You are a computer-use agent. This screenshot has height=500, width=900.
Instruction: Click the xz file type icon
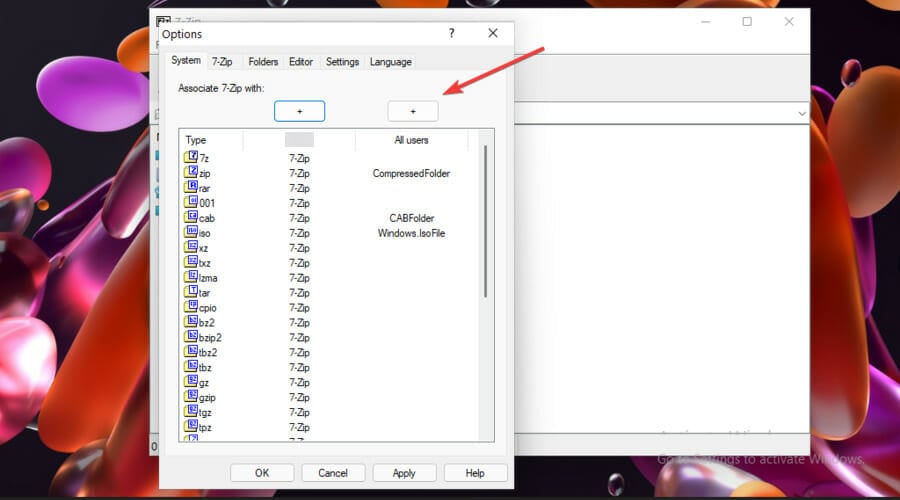[191, 246]
